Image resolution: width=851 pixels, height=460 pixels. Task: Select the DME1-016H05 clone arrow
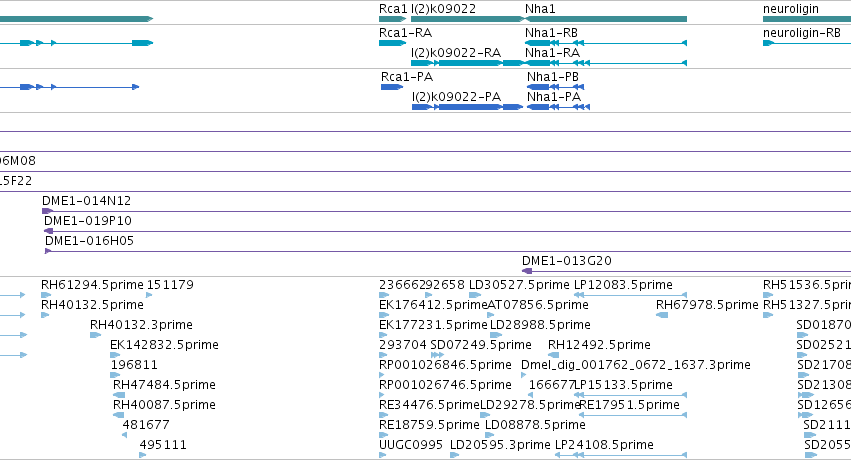click(x=48, y=251)
